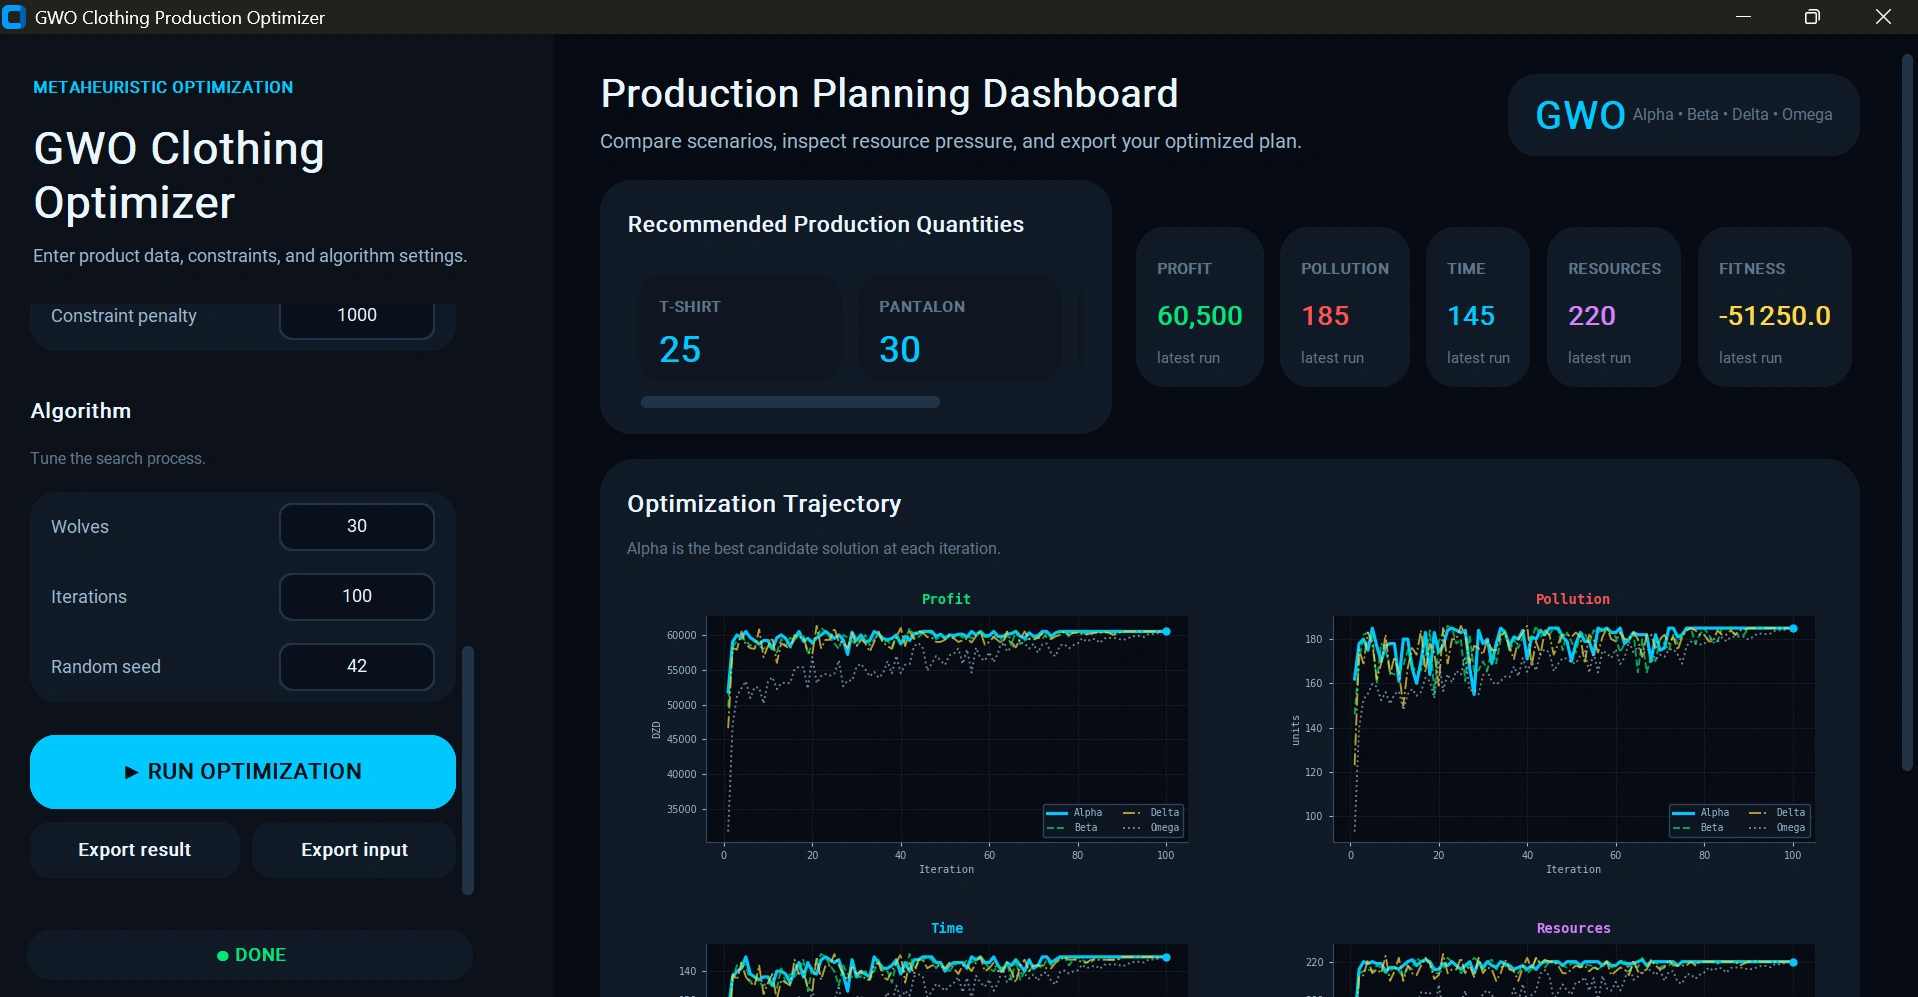Select the Profit metric card
Image resolution: width=1918 pixels, height=997 pixels.
pos(1200,307)
